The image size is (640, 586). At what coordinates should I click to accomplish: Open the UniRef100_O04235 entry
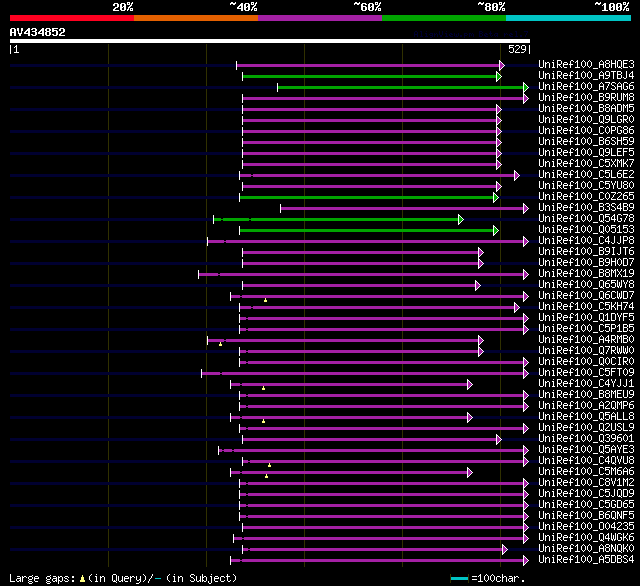pos(586,527)
